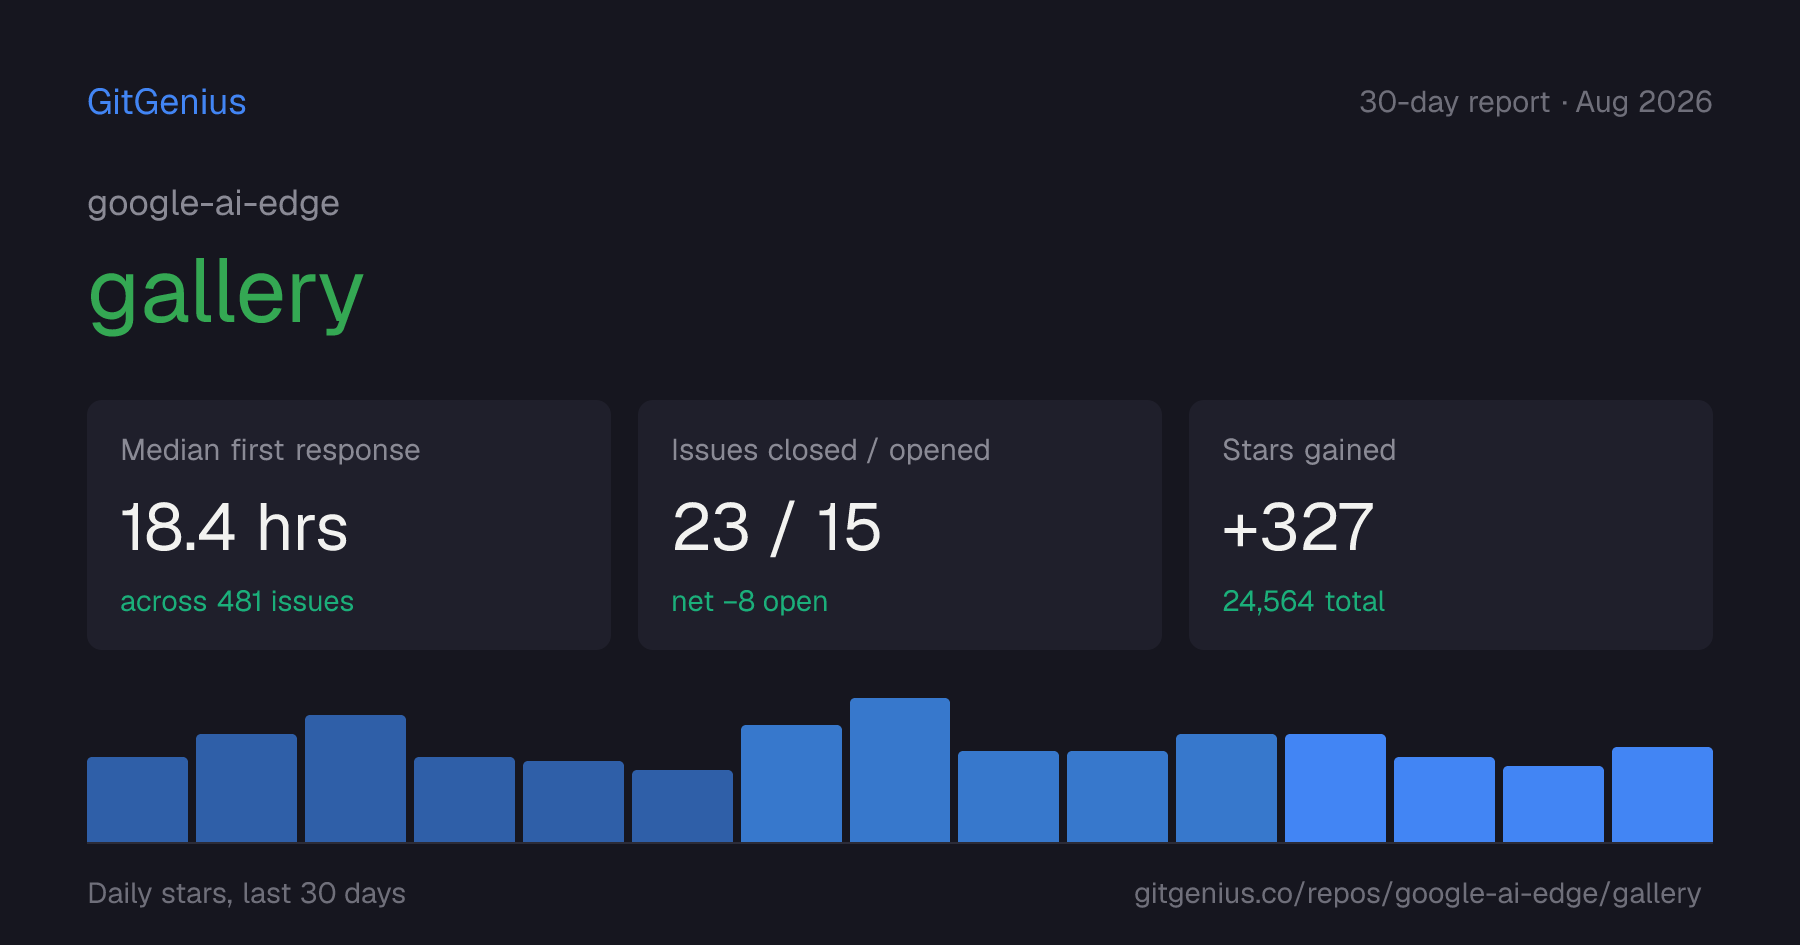Click the "24,564 total" note

(1303, 601)
